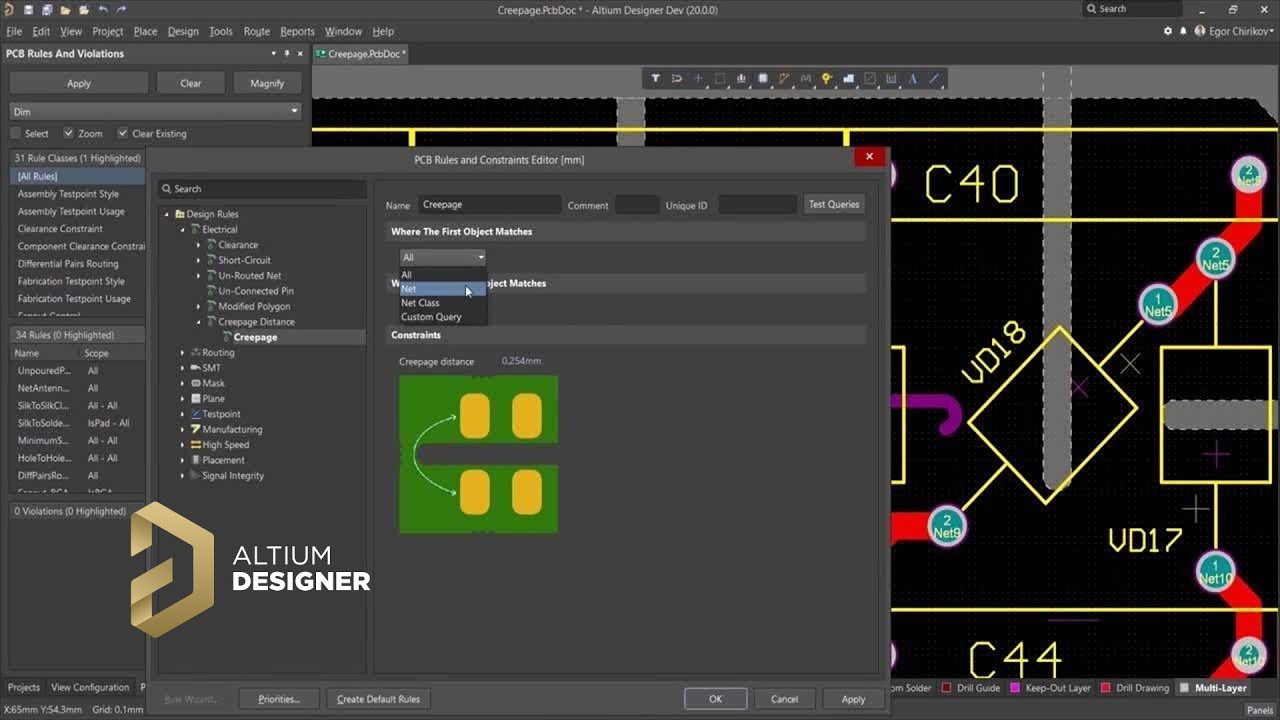
Task: Click the Save All icon in the title bar
Action: point(47,10)
